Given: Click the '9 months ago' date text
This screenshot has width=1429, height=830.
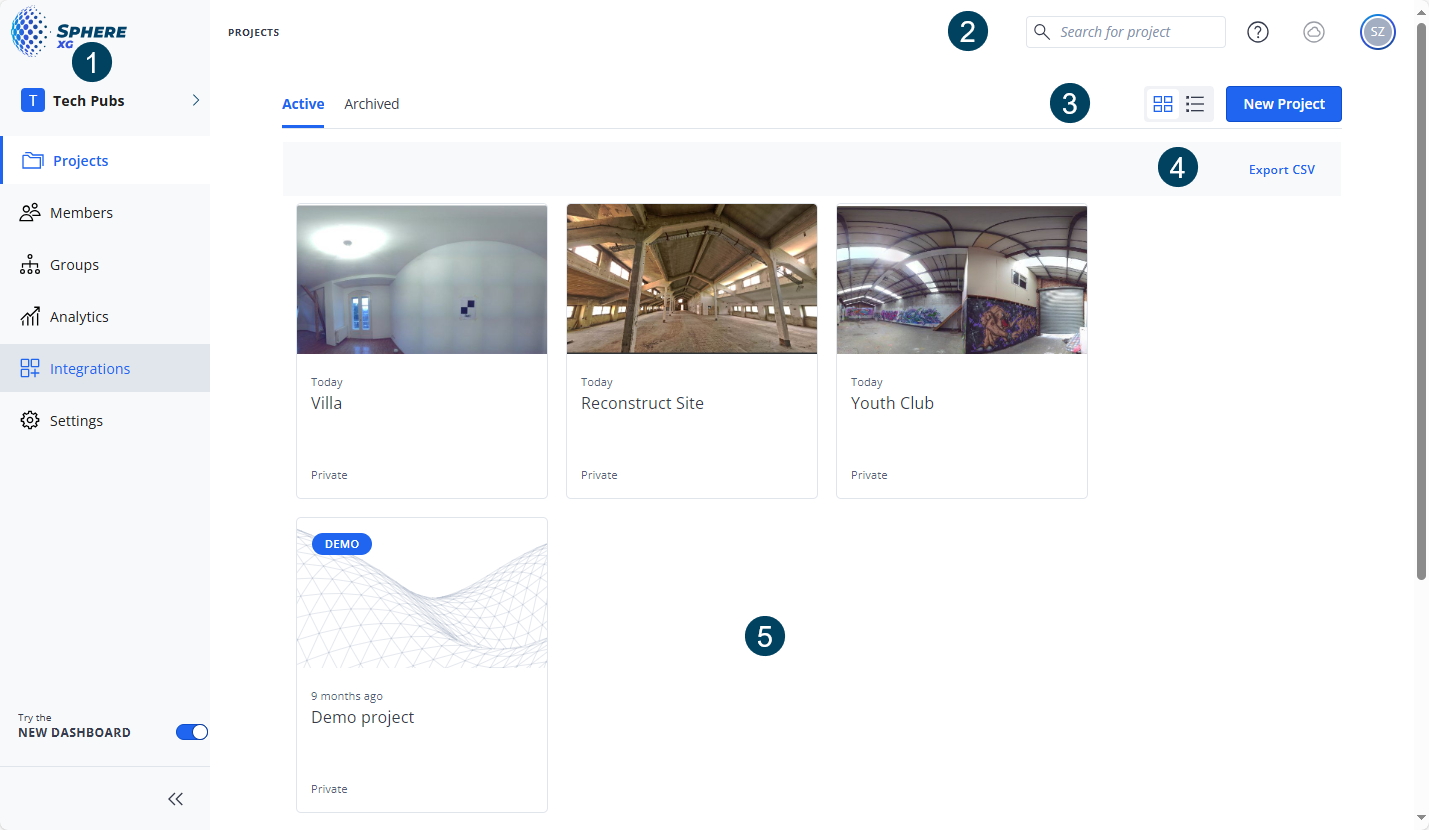Looking at the screenshot, I should 347,696.
